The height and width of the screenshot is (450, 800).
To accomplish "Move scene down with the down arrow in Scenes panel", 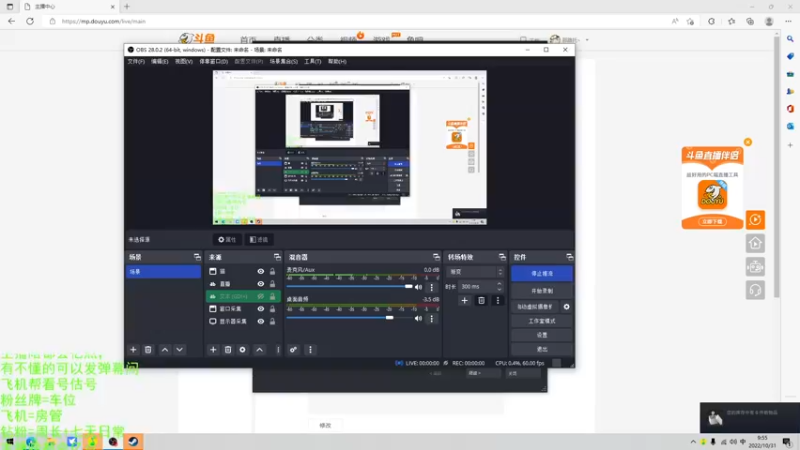I will point(180,349).
